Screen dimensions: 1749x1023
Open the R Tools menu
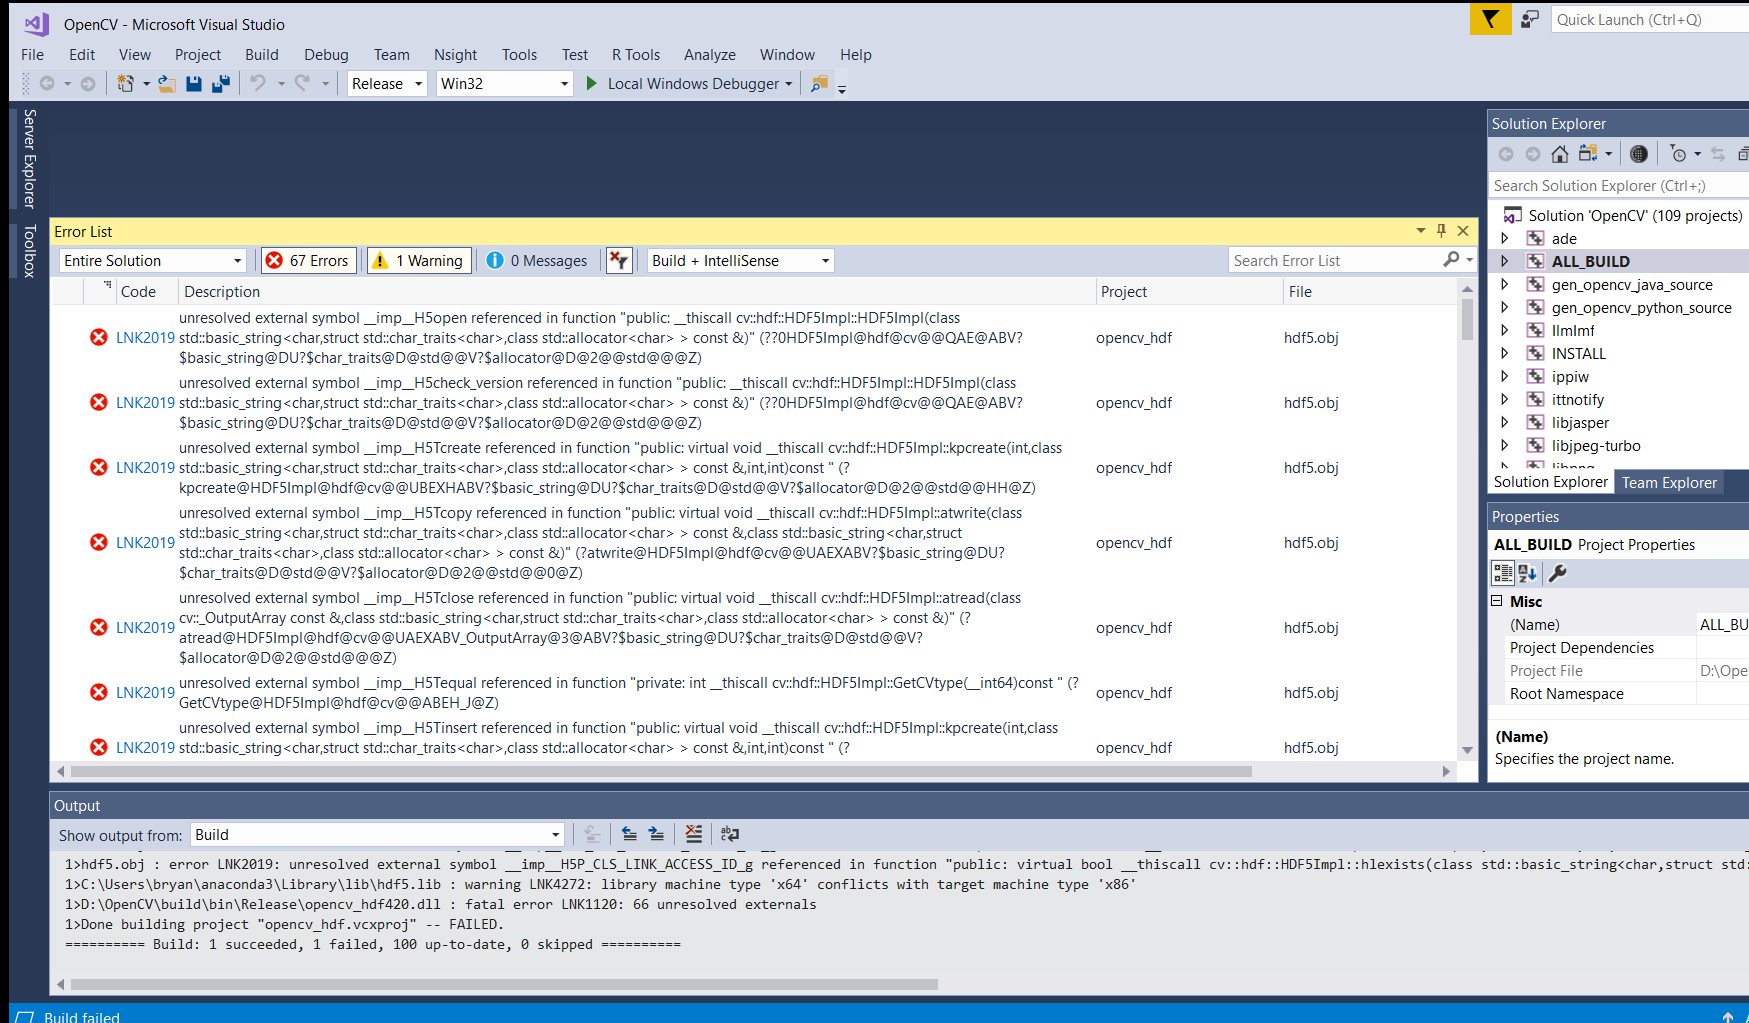636,55
